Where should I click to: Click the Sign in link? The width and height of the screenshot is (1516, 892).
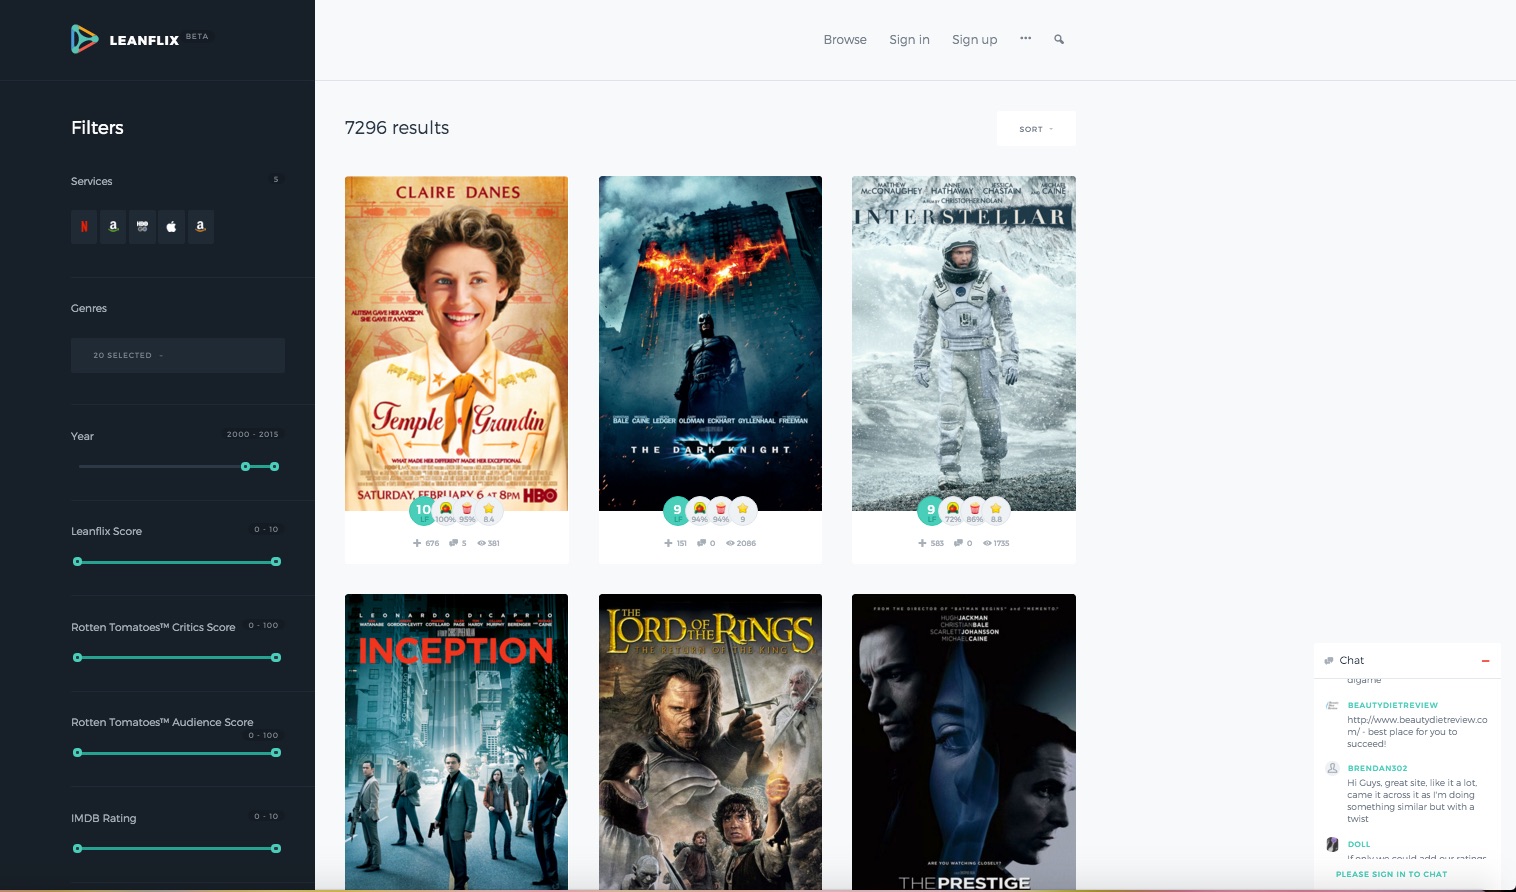click(x=909, y=40)
